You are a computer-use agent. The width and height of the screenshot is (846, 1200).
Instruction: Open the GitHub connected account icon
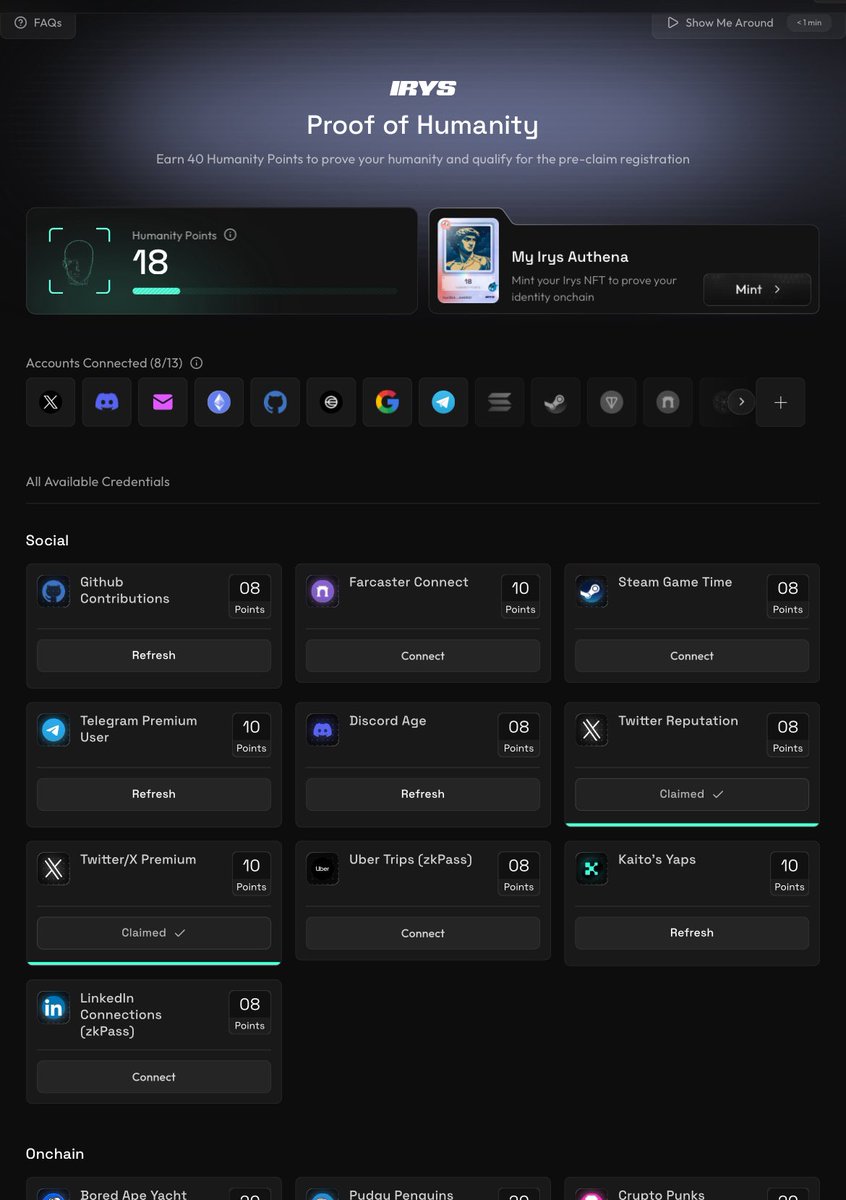coord(275,402)
